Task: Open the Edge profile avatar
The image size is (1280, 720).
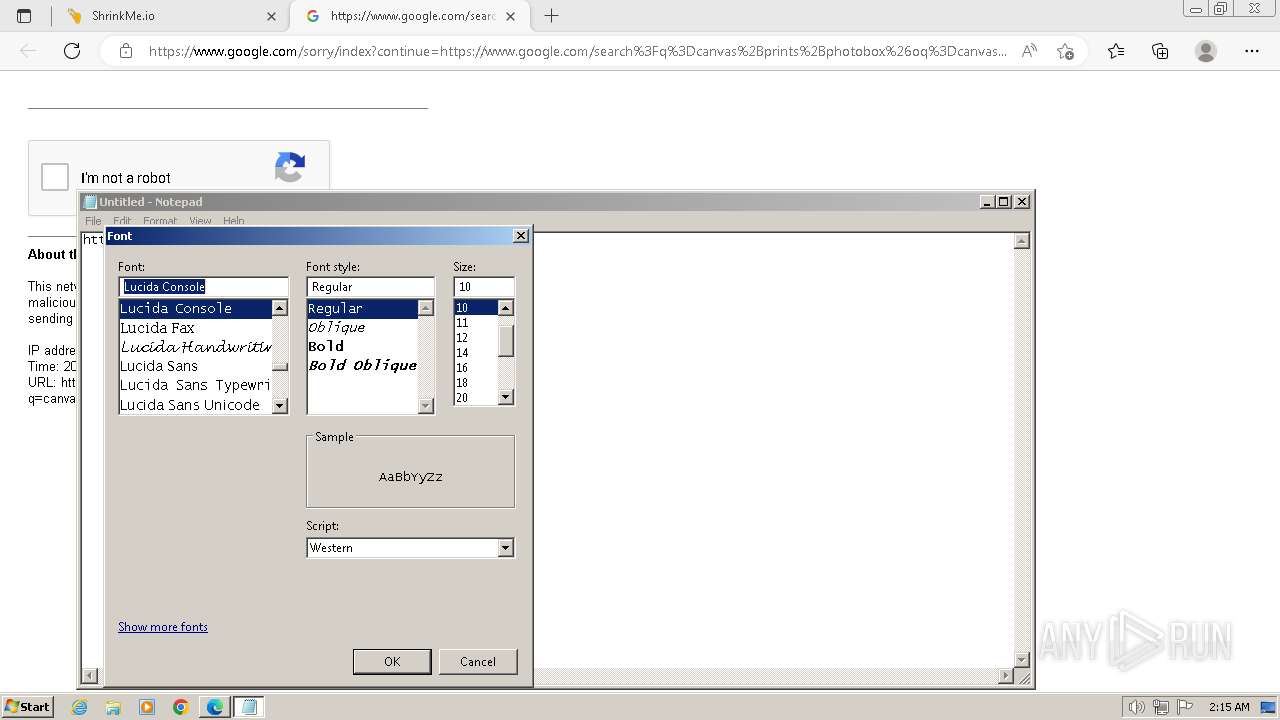Action: coord(1206,51)
